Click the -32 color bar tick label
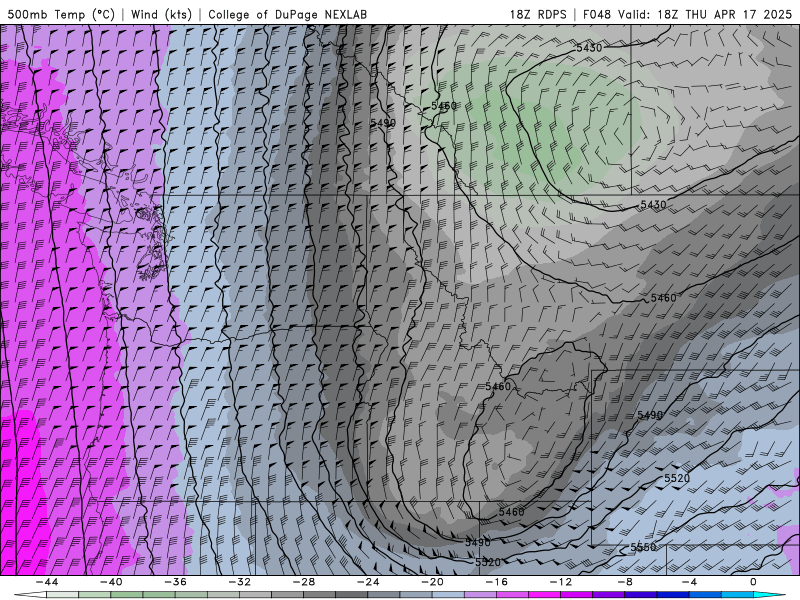Screen dimensions: 800x600 (x=239, y=582)
